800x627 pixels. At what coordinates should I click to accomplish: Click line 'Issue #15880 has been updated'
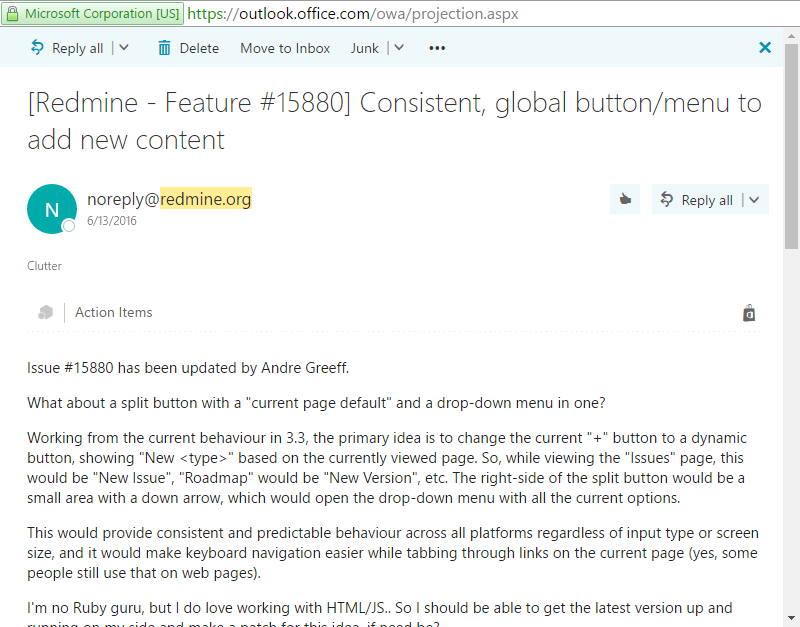click(x=188, y=368)
